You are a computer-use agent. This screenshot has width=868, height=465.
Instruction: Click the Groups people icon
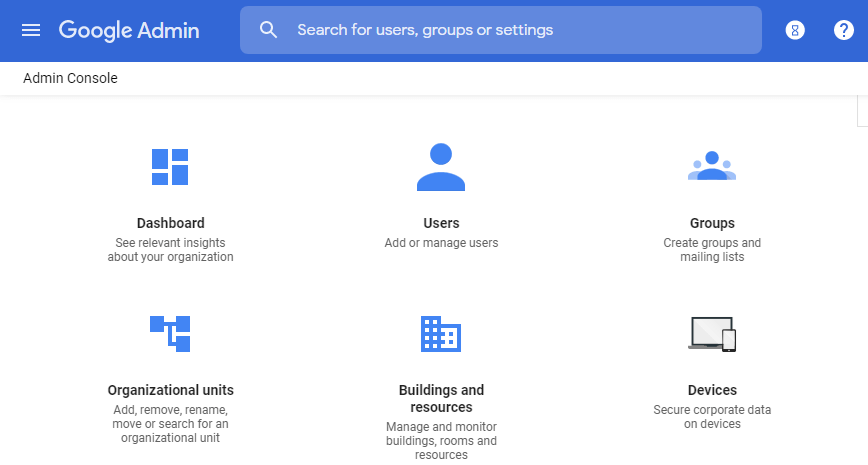[x=712, y=166]
